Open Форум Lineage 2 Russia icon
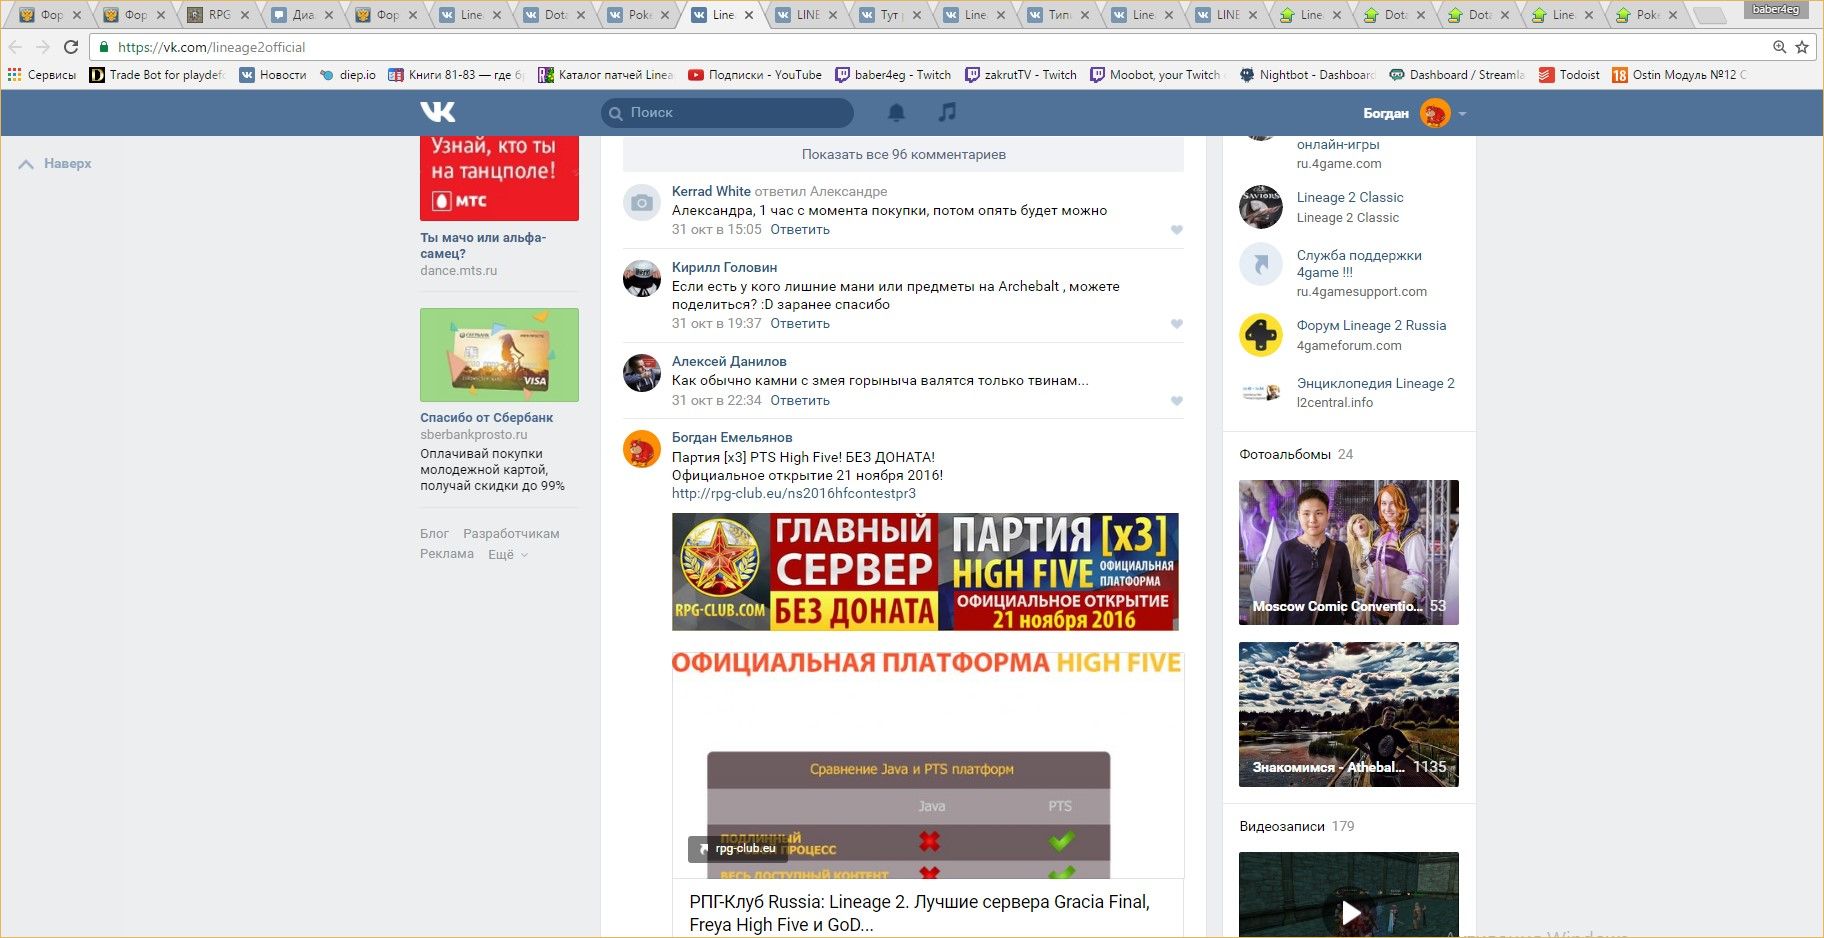 click(1260, 335)
